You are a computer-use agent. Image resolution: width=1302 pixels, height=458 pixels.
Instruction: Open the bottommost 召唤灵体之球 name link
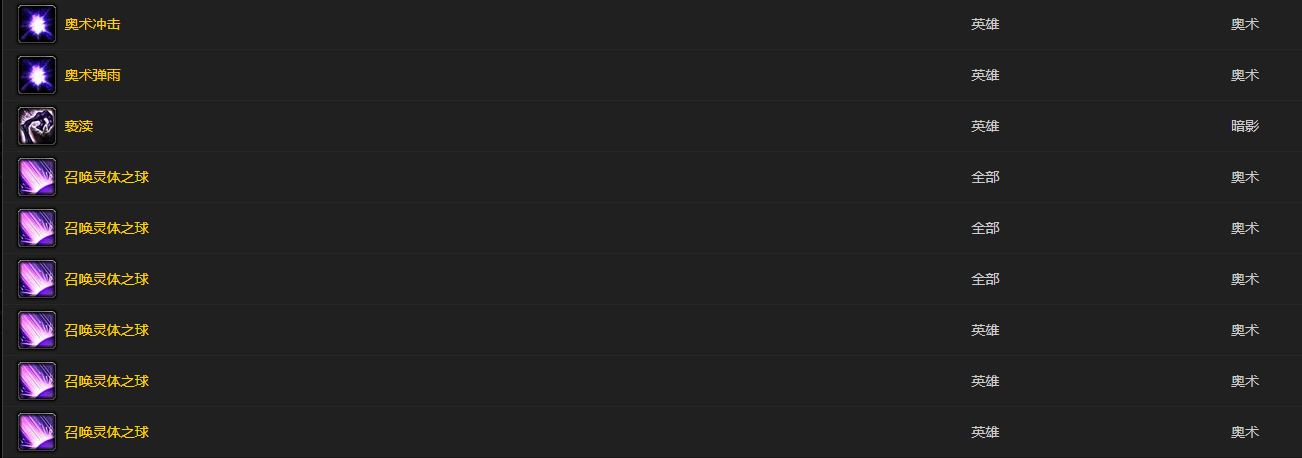107,432
